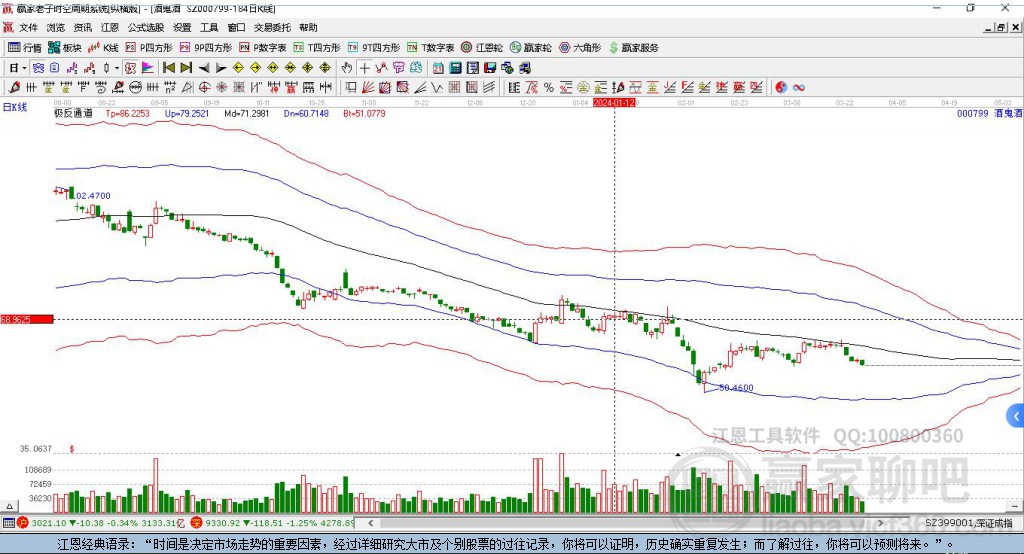
Task: Expand the candlestick style dropdown arrow
Action: [117, 68]
